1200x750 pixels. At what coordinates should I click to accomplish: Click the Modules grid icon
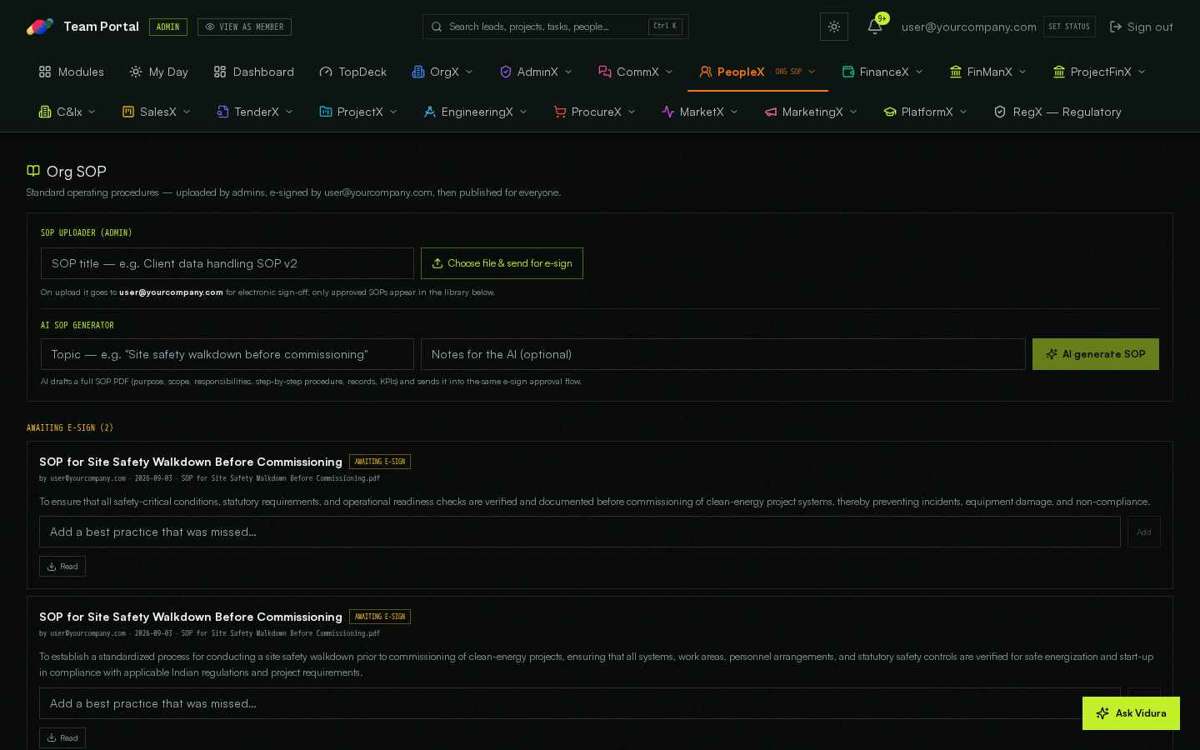[45, 72]
